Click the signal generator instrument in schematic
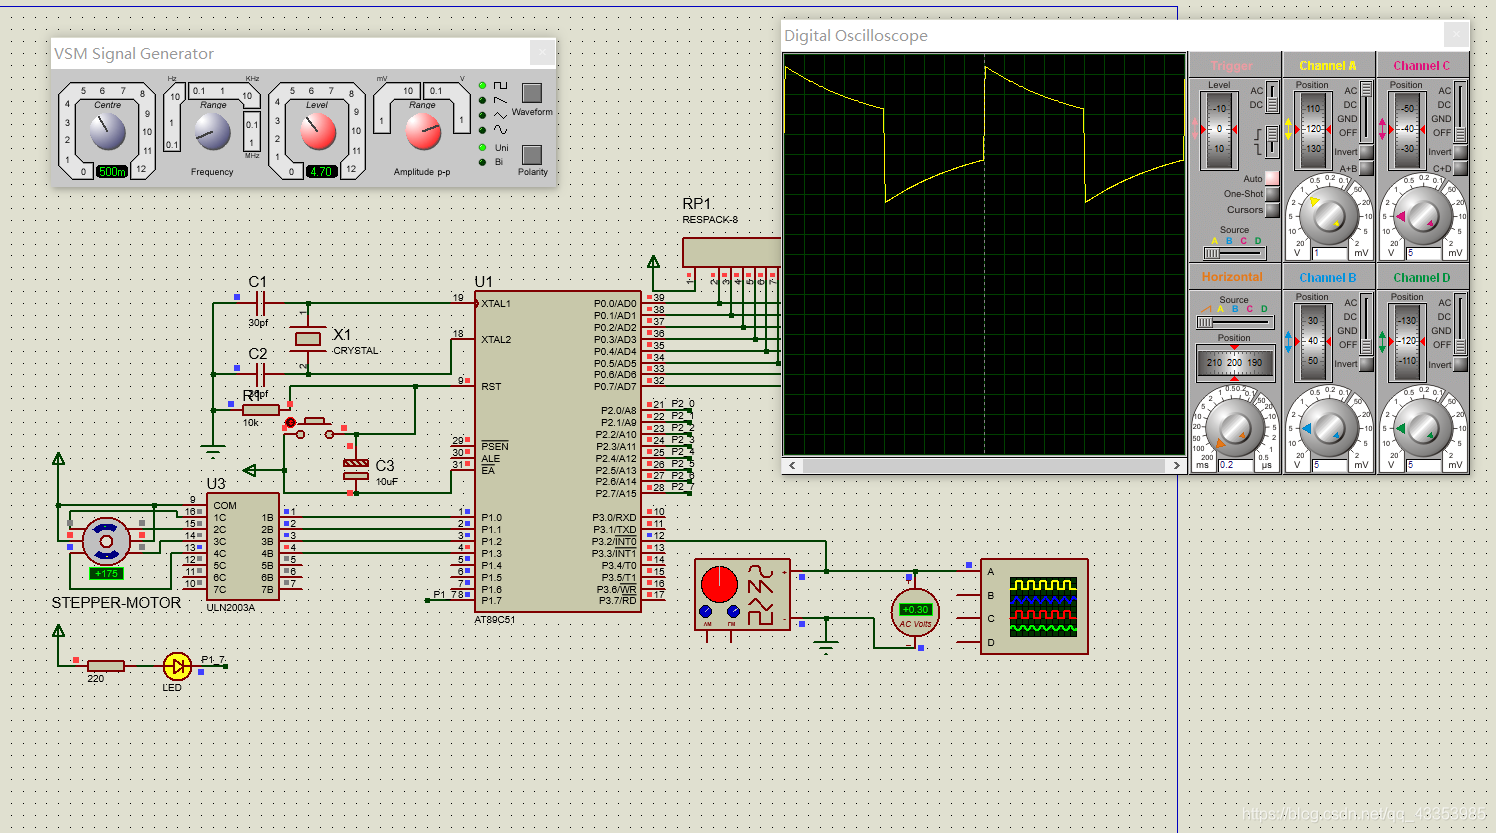The image size is (1496, 833). coord(742,594)
